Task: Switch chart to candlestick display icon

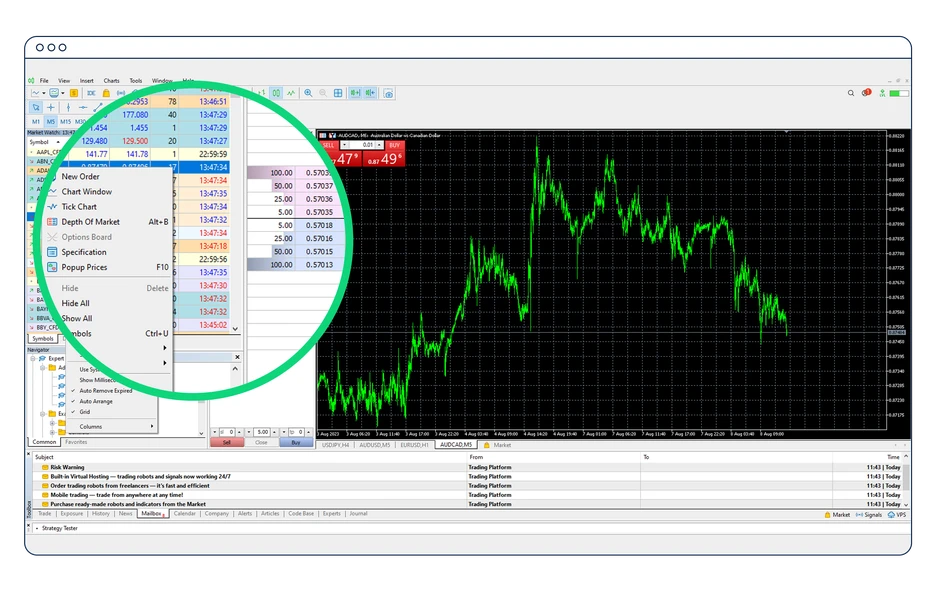Action: (276, 93)
